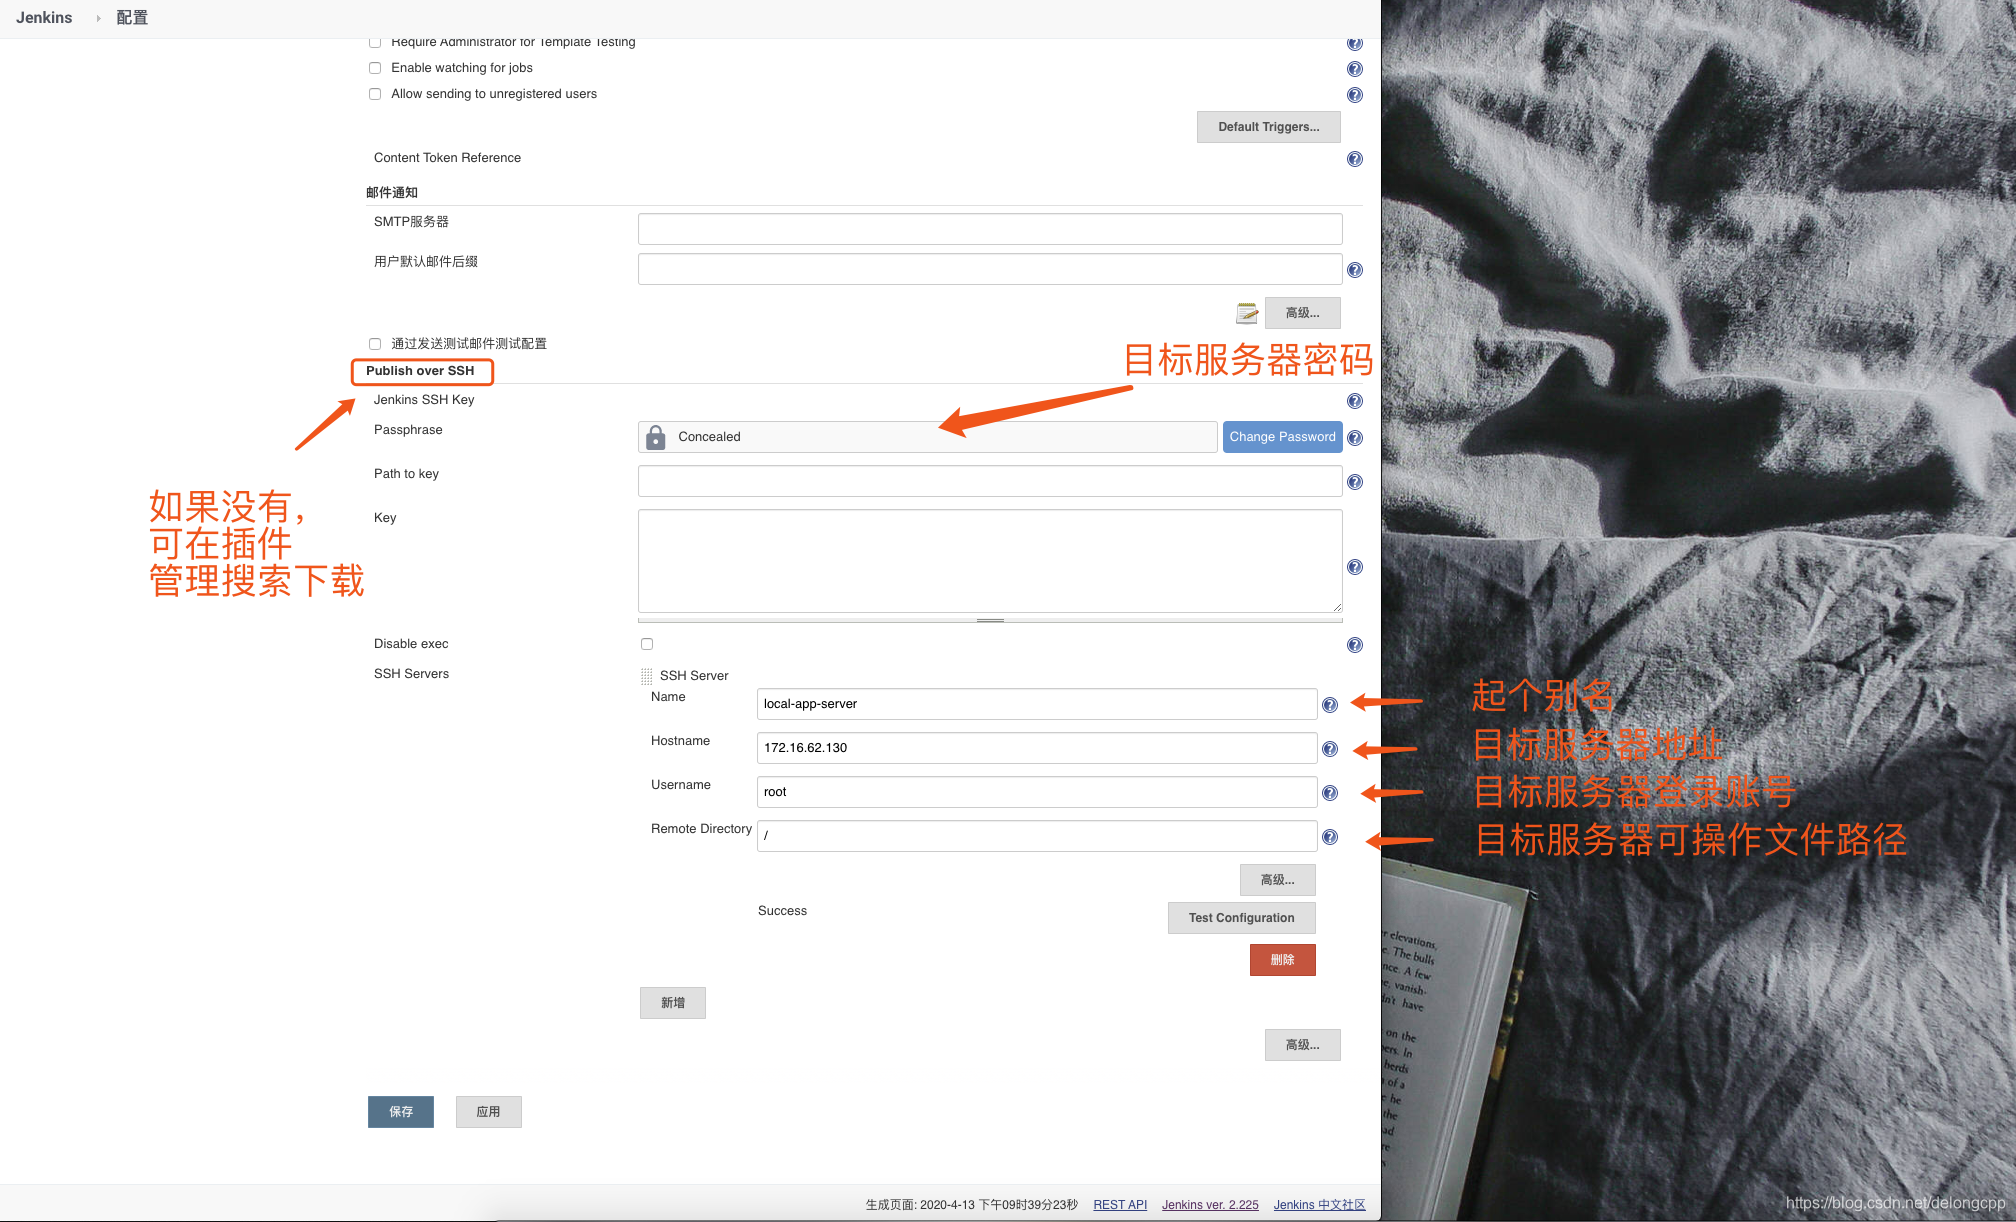
Task: Open help for Disable exec option
Action: [x=1354, y=645]
